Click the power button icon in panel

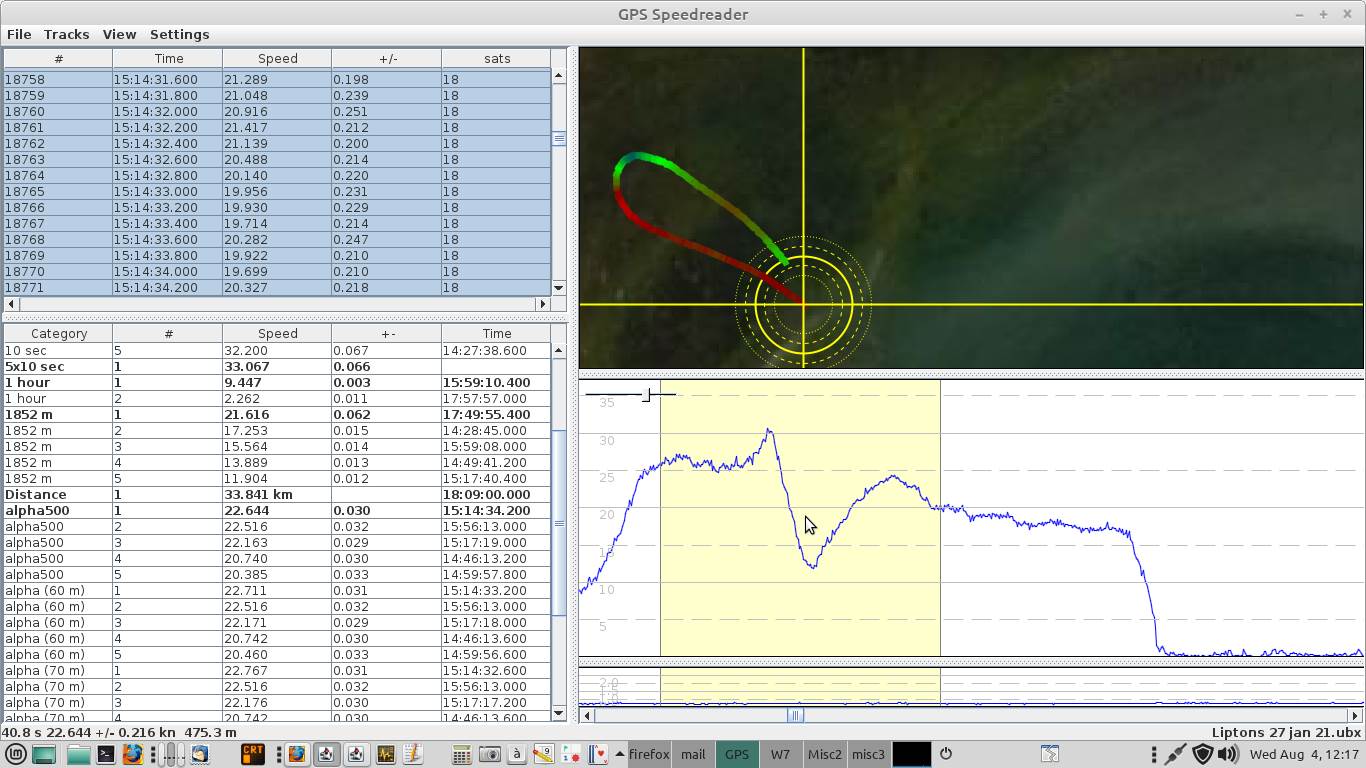(945, 754)
